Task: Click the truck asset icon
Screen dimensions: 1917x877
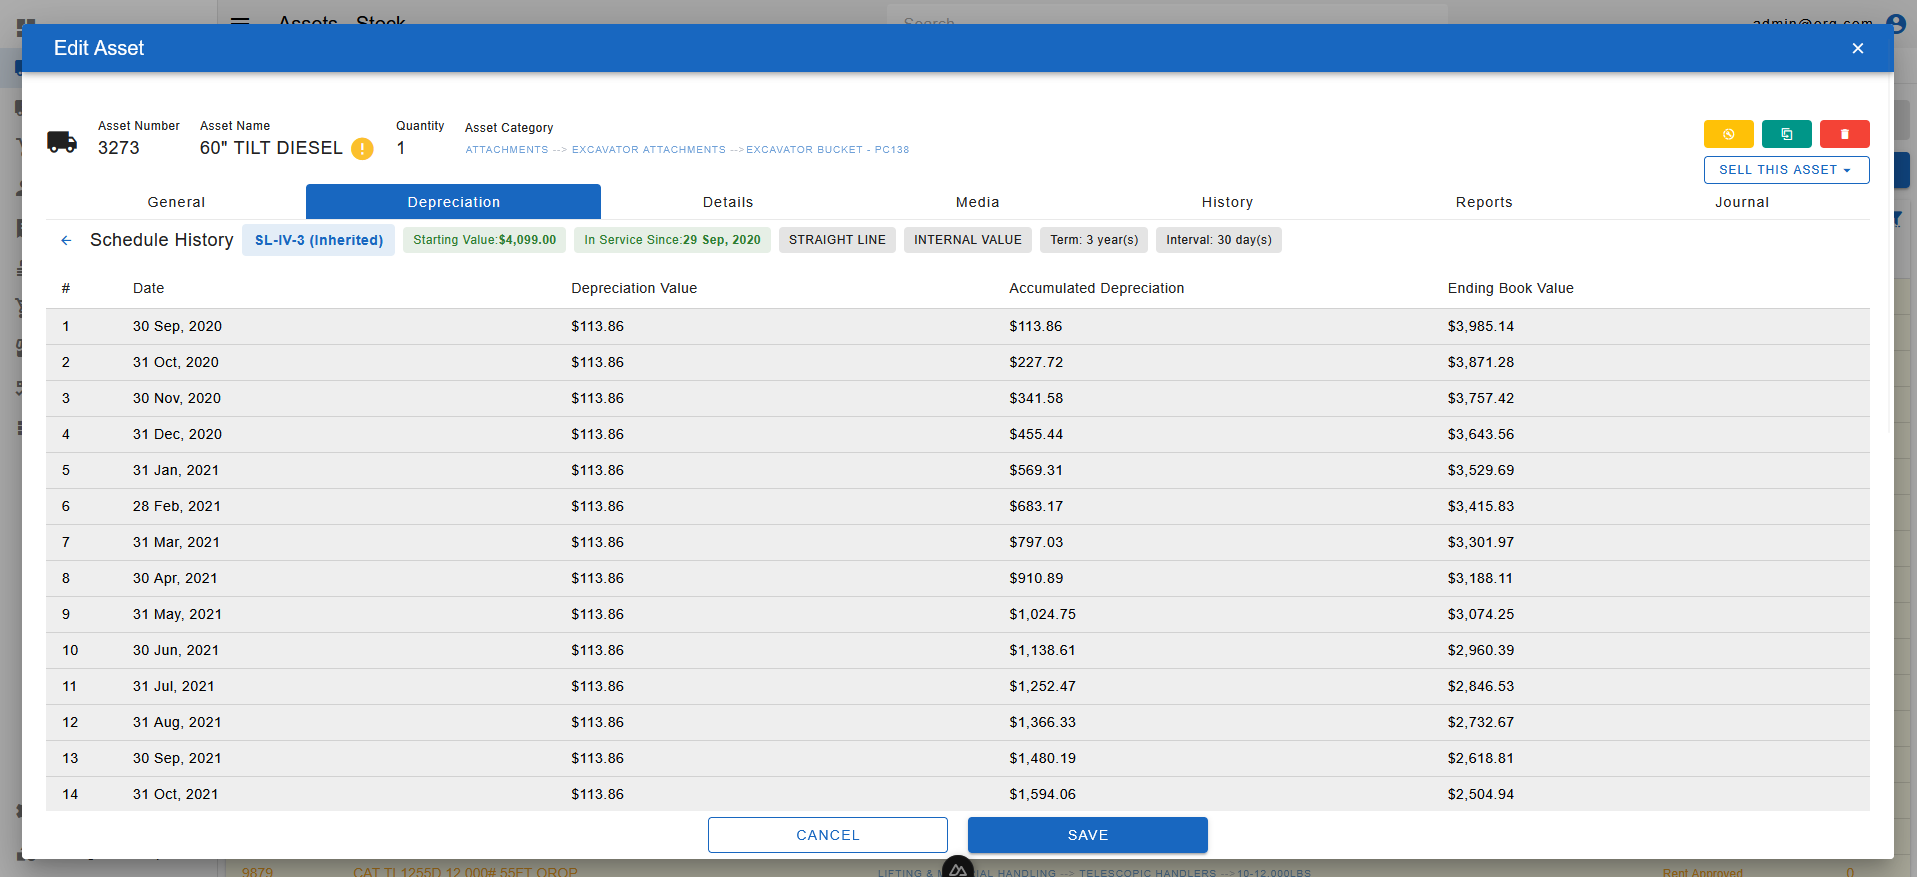Action: tap(62, 142)
